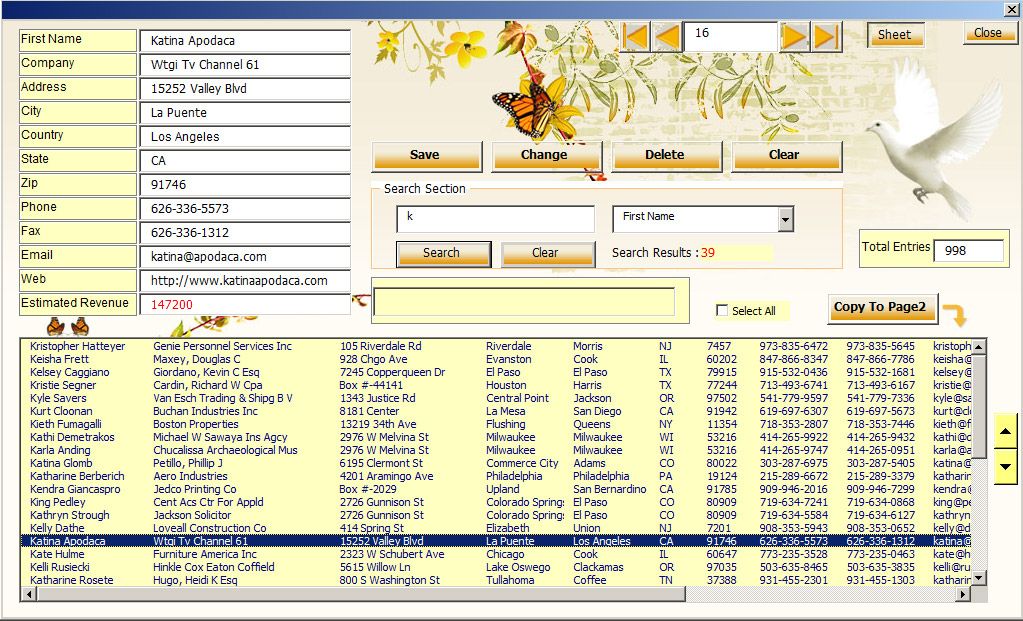
Task: Click company cell Jackson Solicitor
Action: click(x=192, y=515)
